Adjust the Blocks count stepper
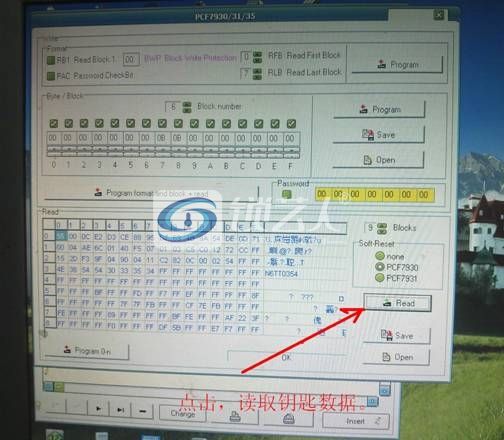Viewport: 504px width, 440px height. (382, 228)
